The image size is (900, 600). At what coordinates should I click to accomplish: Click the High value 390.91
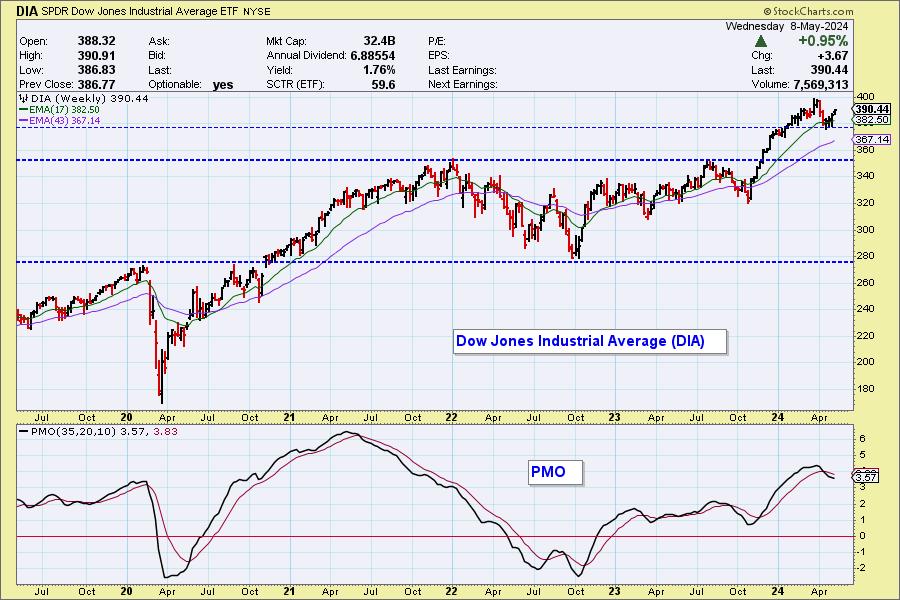point(96,55)
